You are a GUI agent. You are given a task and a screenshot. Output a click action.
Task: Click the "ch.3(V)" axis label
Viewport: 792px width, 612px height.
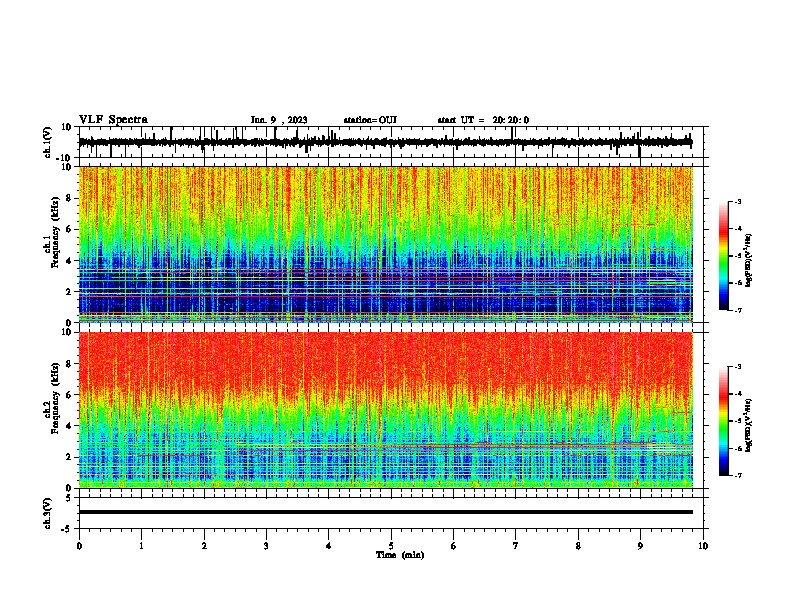(x=48, y=513)
